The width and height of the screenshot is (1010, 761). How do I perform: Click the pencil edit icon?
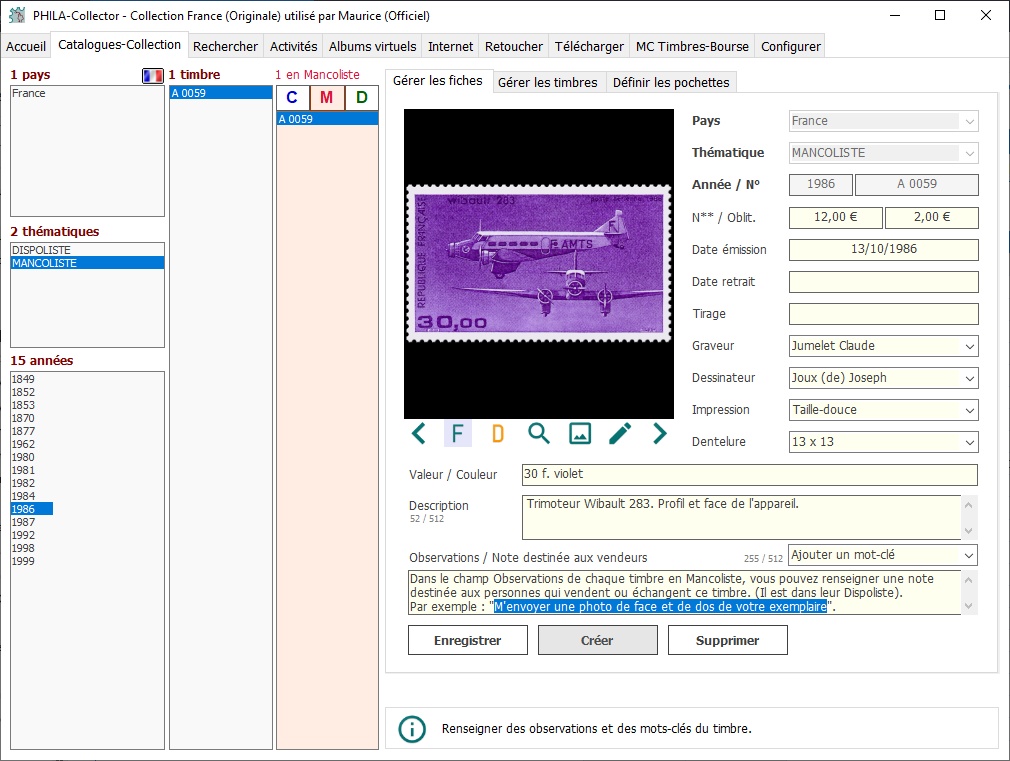(x=620, y=434)
